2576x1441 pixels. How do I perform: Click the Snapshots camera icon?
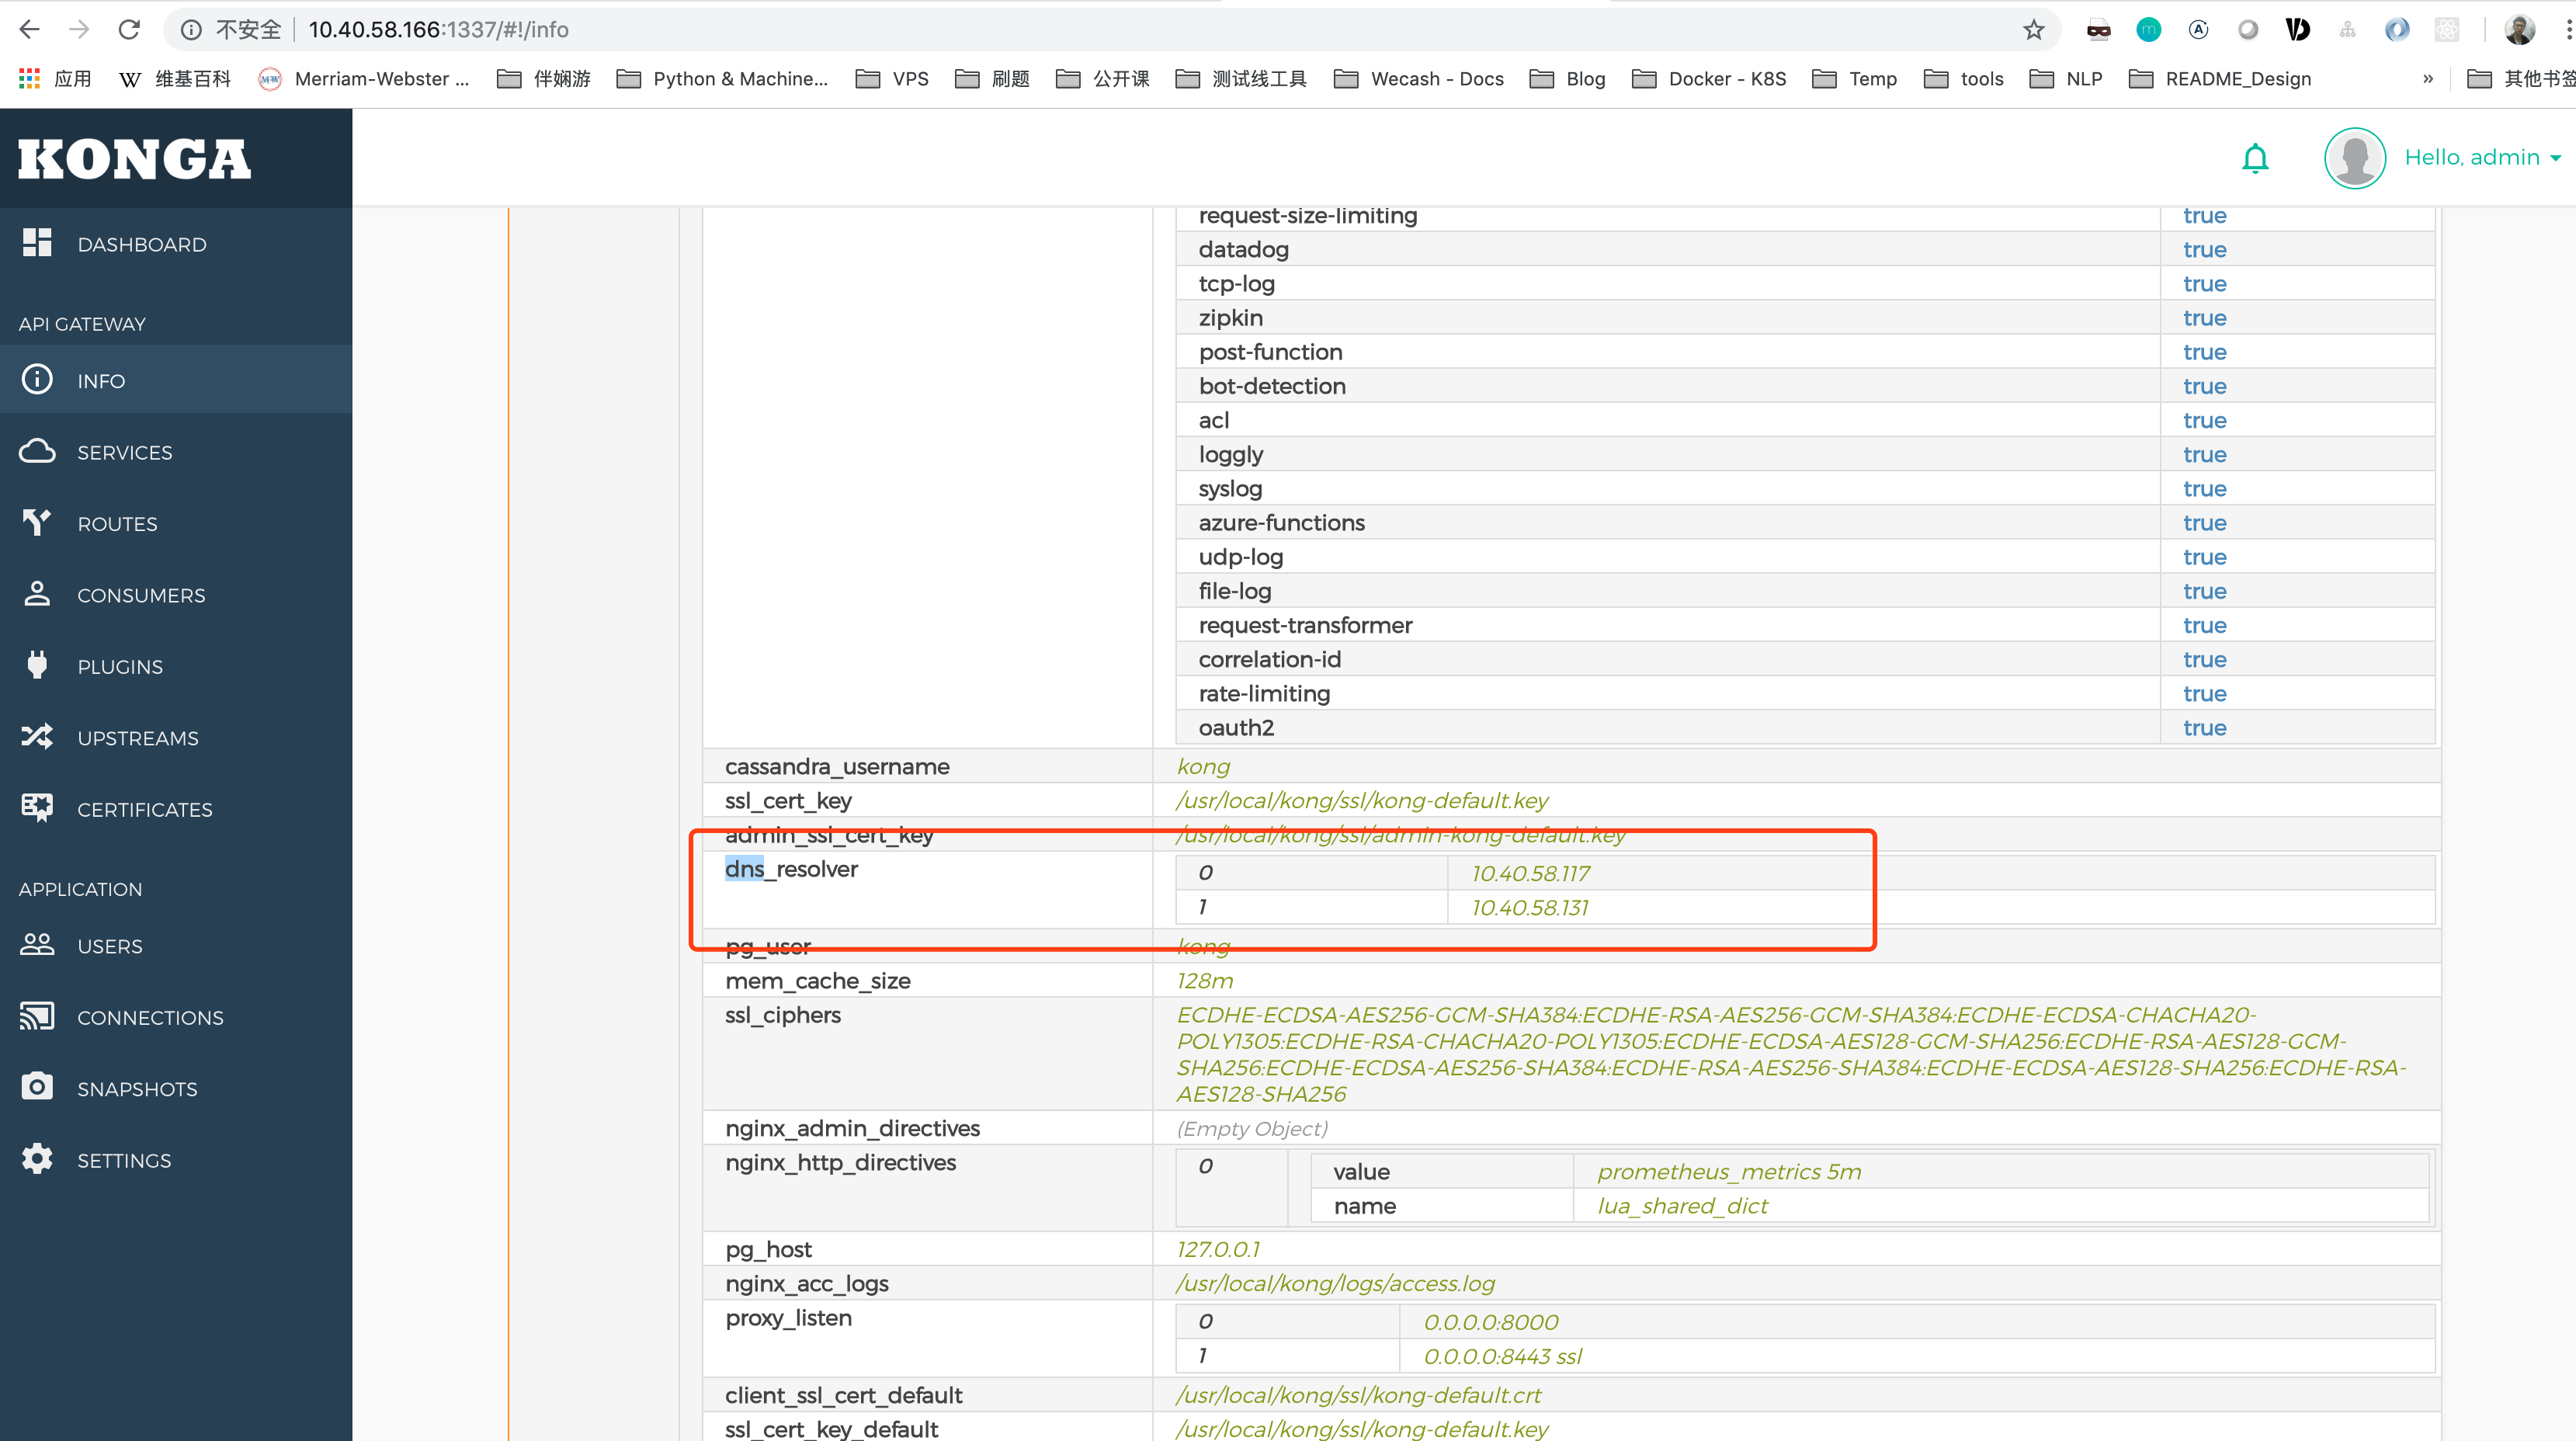(37, 1087)
